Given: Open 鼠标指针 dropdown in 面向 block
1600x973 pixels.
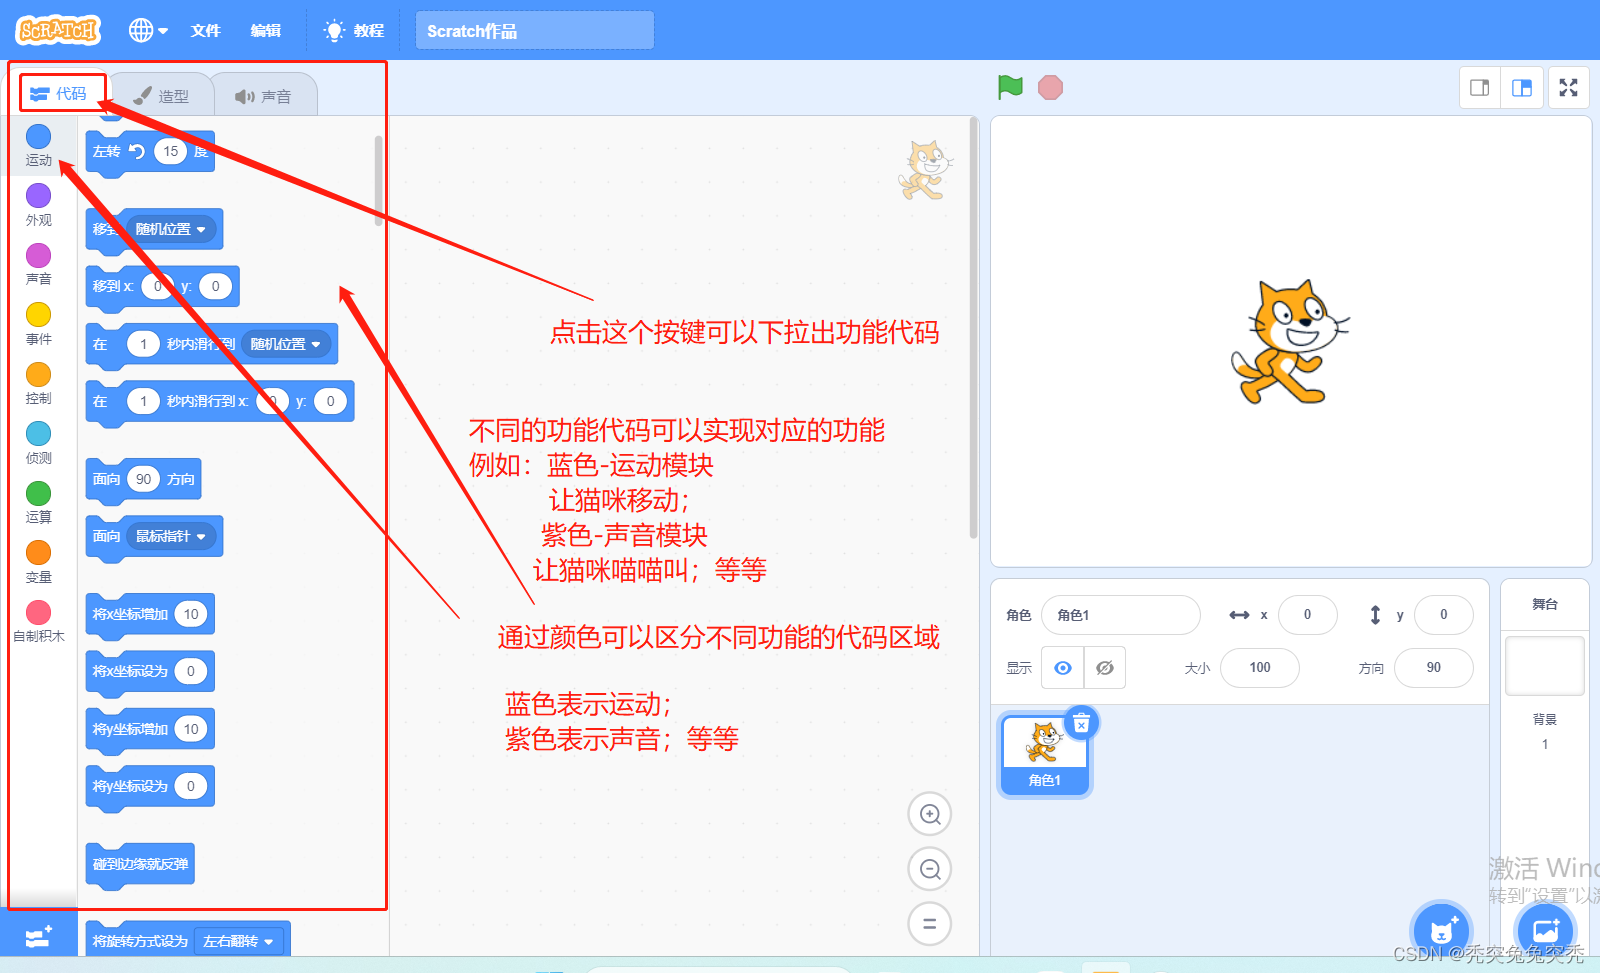Looking at the screenshot, I should [x=171, y=536].
